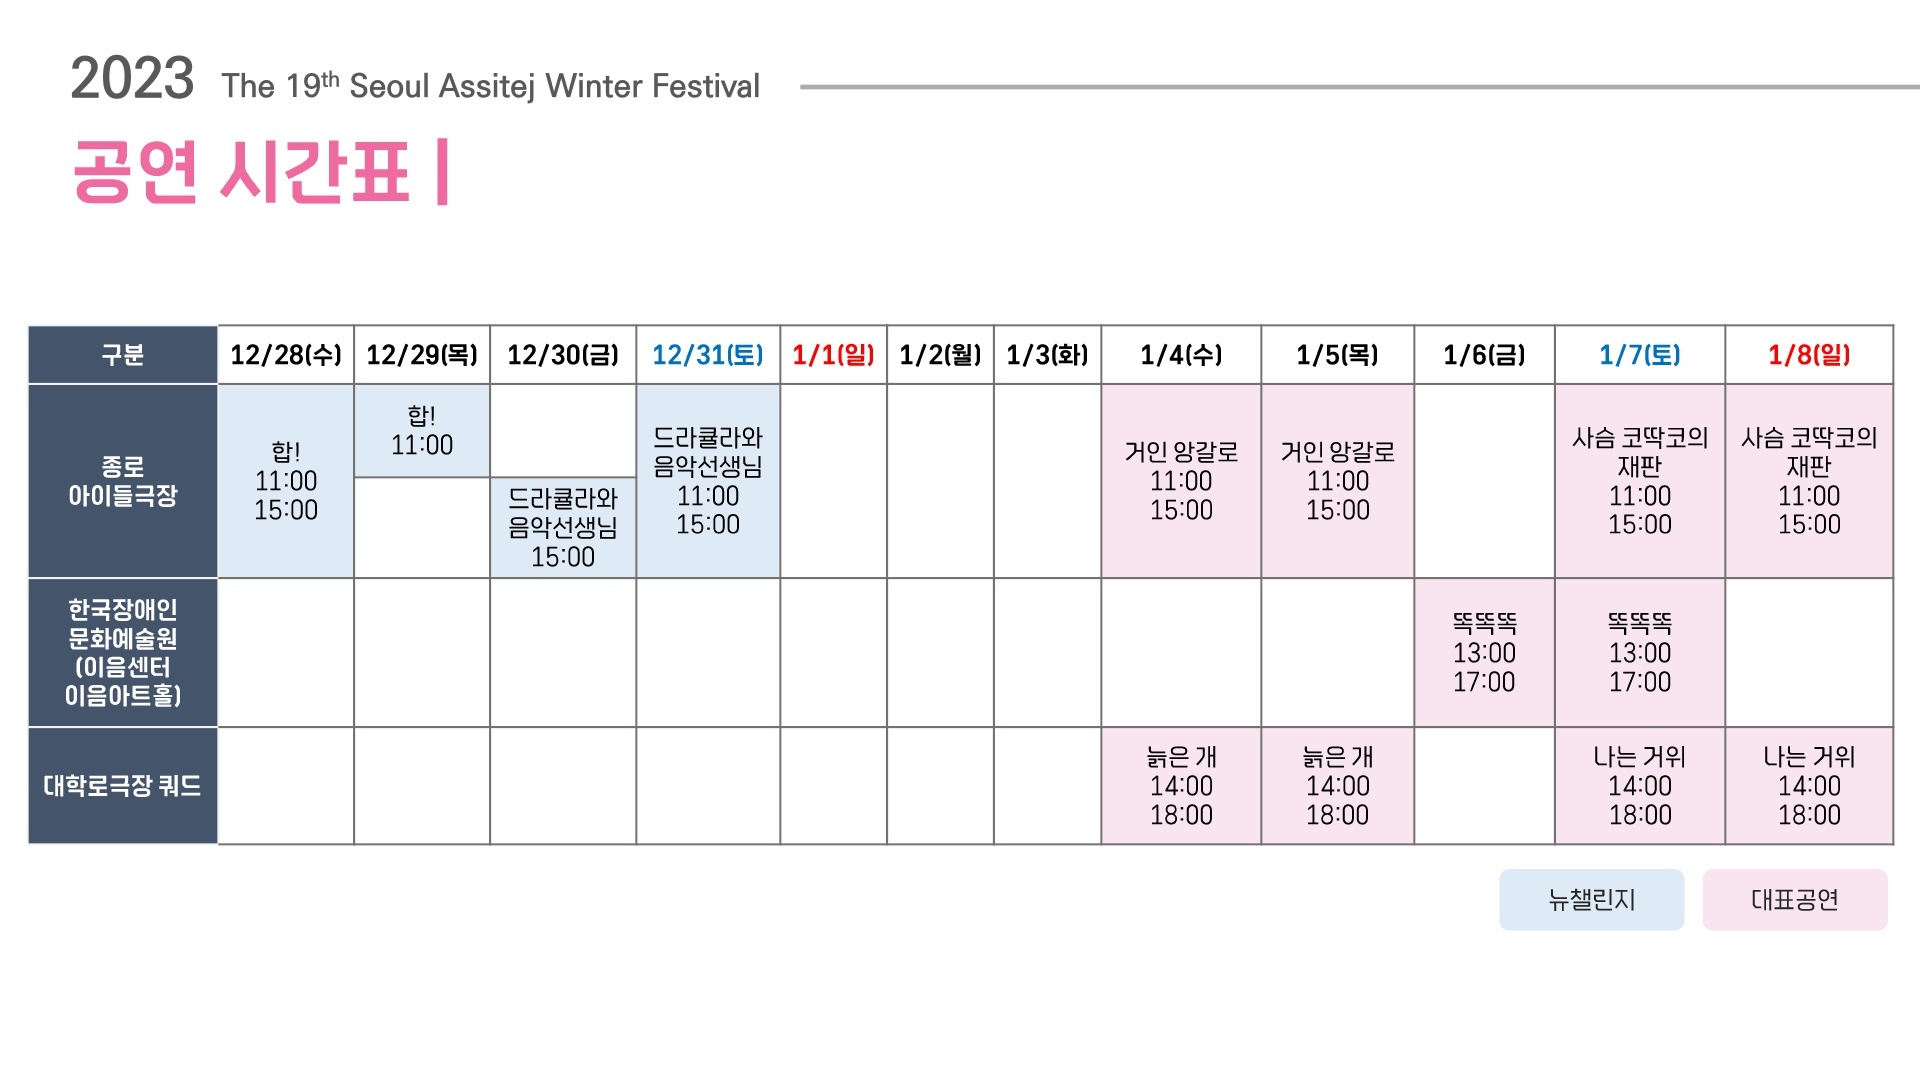The height and width of the screenshot is (1080, 1920).
Task: Open the 합! 11:00 15:00 cell on 12/28
Action: click(286, 481)
